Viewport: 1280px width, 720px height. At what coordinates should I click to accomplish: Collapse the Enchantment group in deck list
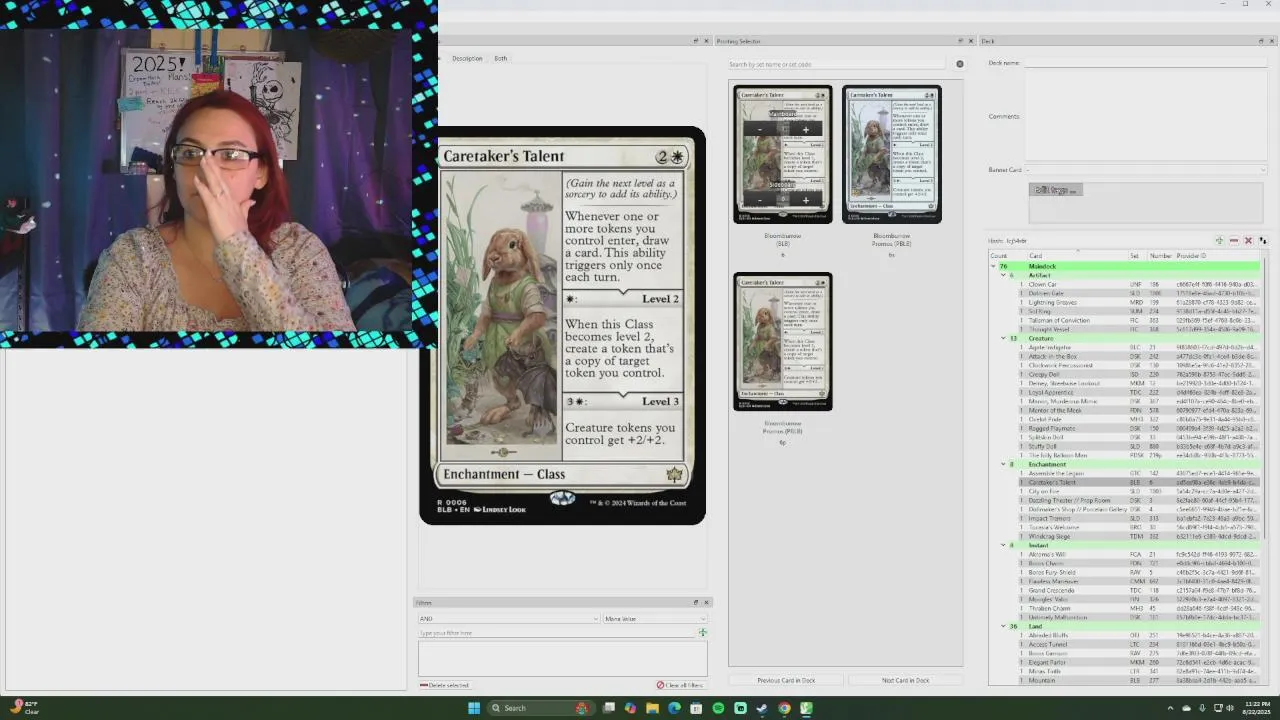(1003, 464)
